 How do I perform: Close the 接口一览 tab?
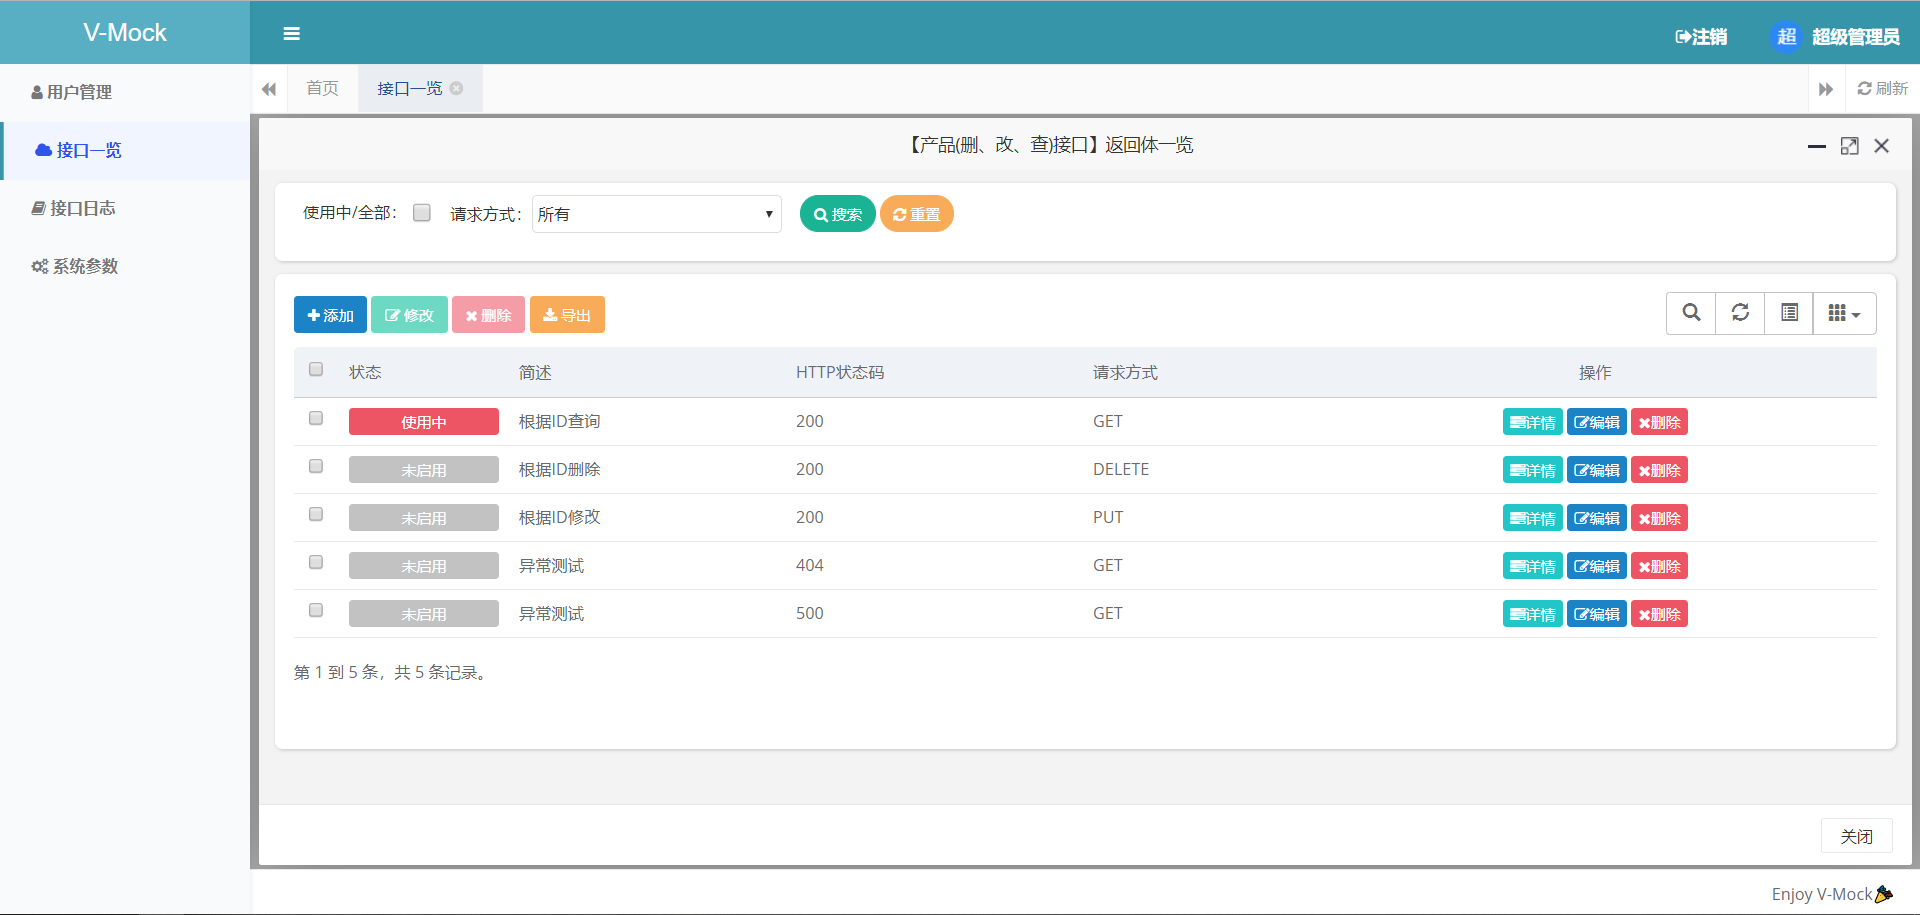tap(456, 88)
